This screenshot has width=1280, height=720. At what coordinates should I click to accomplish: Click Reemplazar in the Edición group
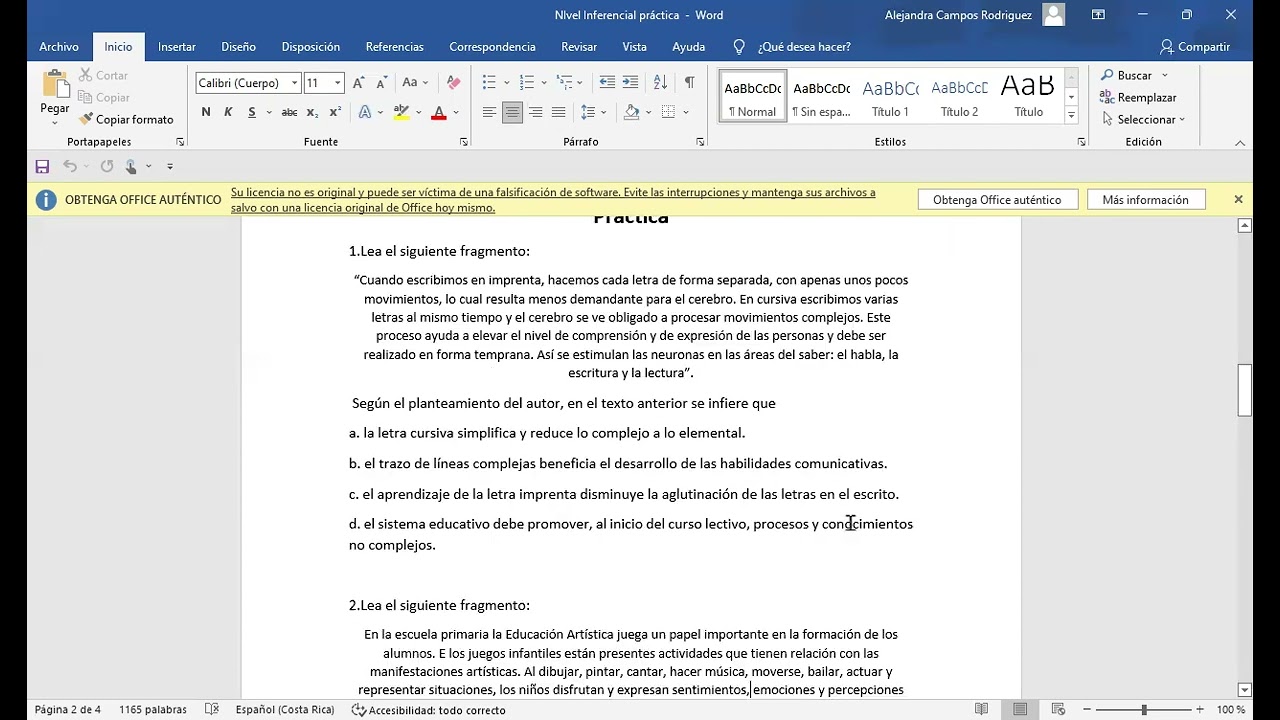(1138, 97)
